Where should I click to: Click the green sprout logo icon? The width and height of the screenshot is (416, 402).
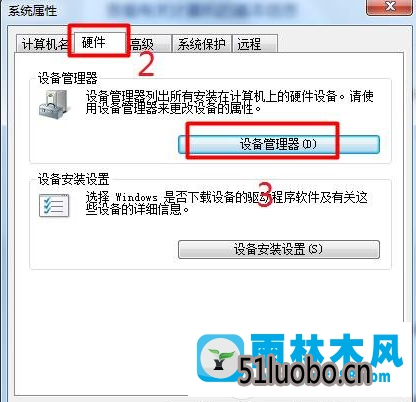[x=220, y=359]
